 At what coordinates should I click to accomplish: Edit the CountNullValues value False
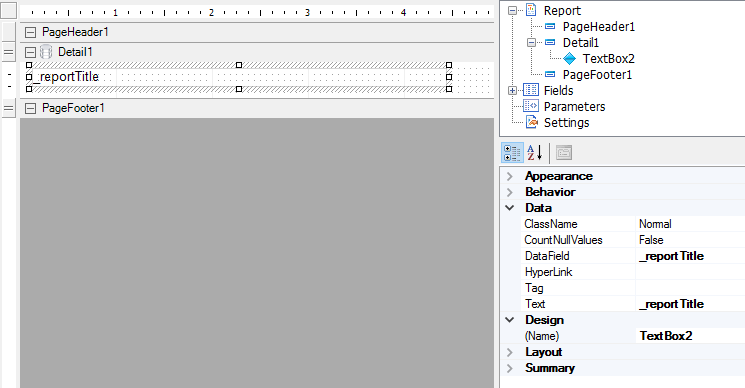pyautogui.click(x=690, y=240)
